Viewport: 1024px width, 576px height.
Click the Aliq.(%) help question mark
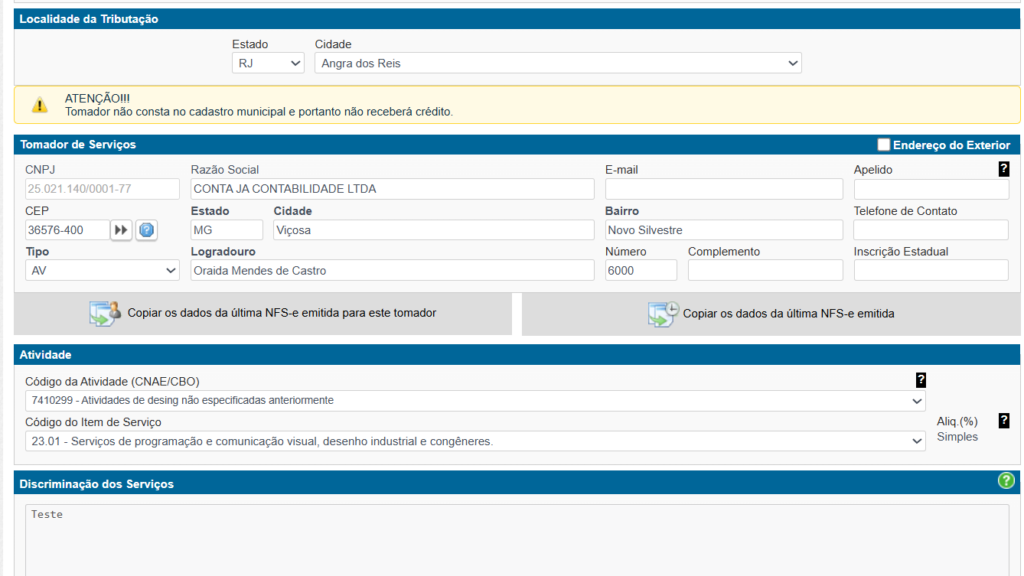point(1004,421)
